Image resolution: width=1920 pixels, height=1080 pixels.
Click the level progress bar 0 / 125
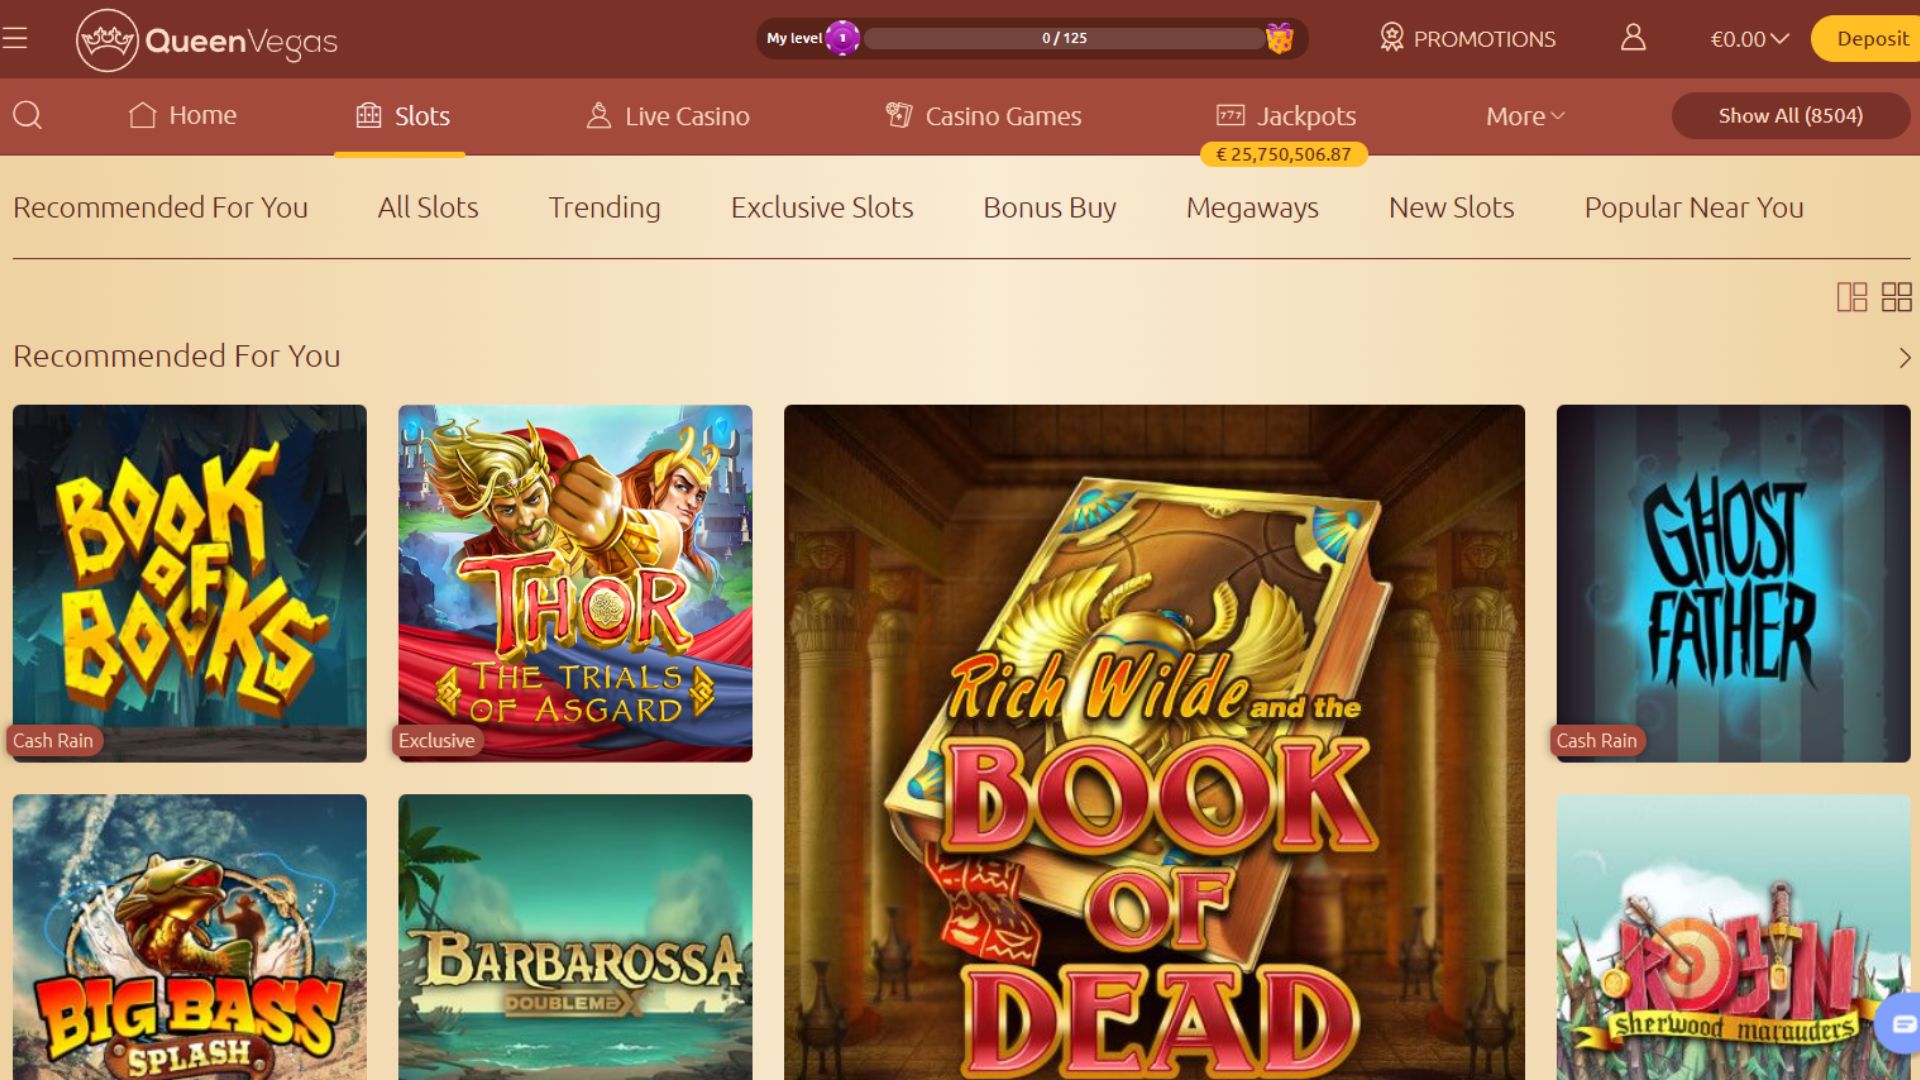[1064, 38]
